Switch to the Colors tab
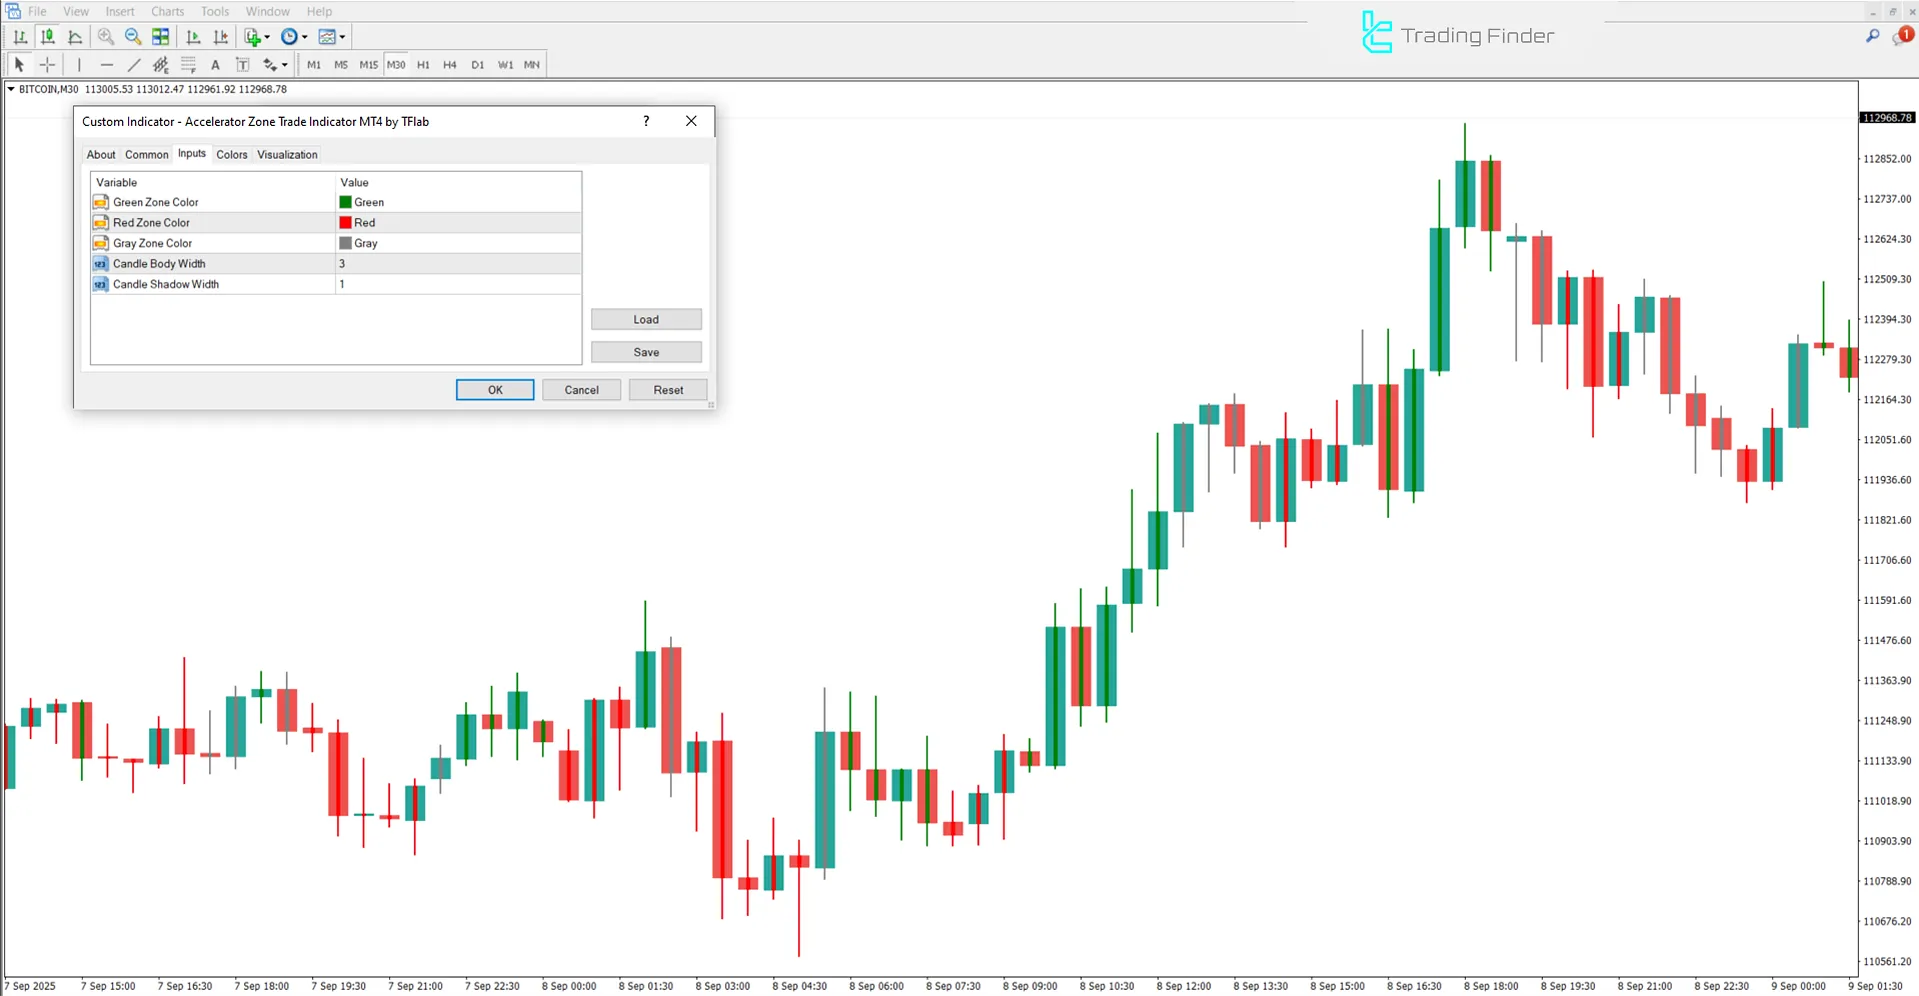1919x996 pixels. pos(231,154)
